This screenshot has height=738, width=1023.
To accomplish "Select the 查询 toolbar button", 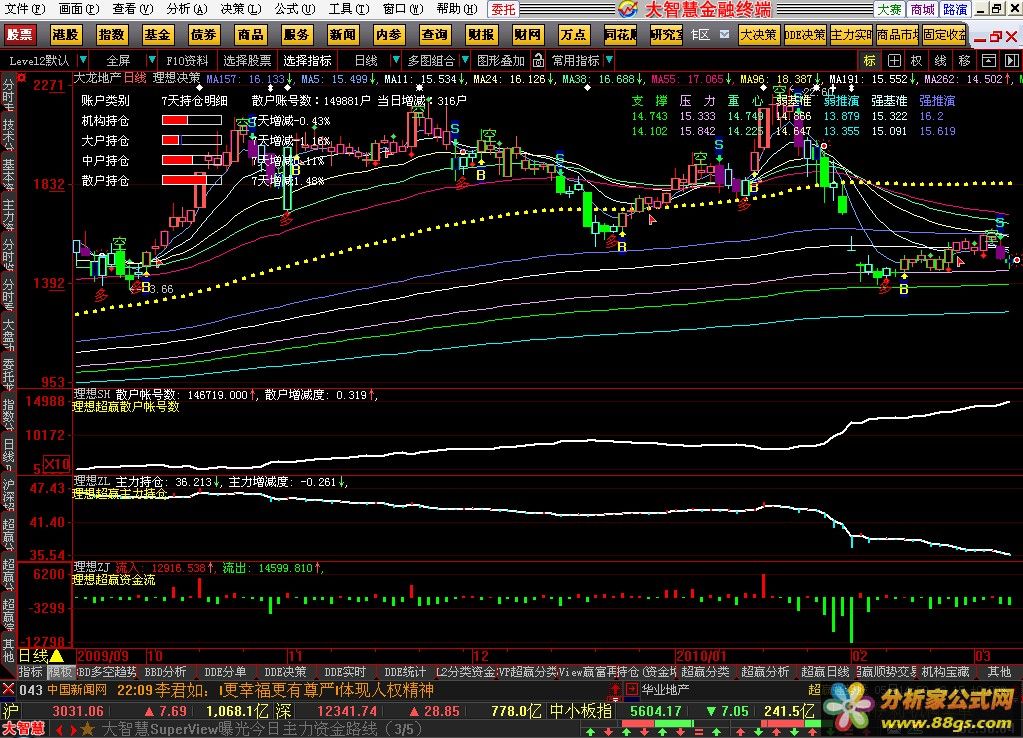I will coord(435,35).
